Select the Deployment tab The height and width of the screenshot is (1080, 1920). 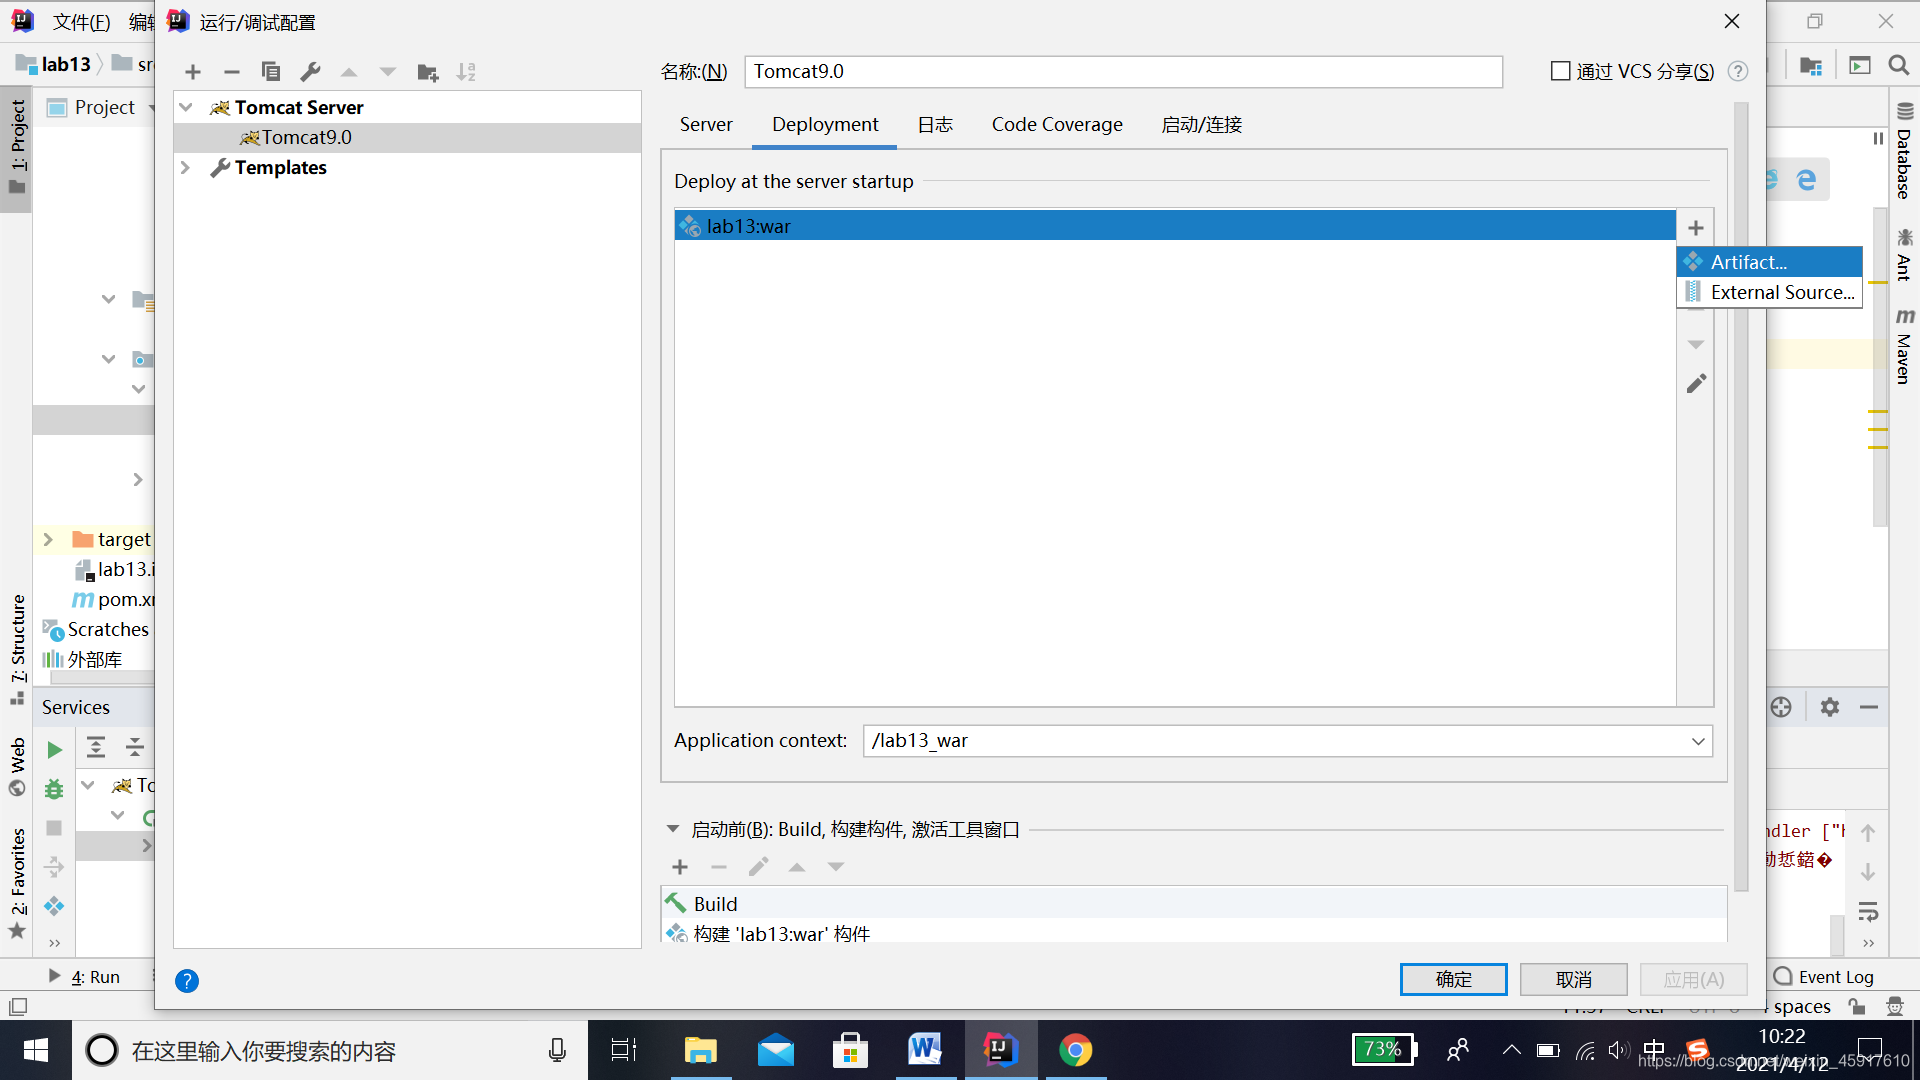(824, 124)
